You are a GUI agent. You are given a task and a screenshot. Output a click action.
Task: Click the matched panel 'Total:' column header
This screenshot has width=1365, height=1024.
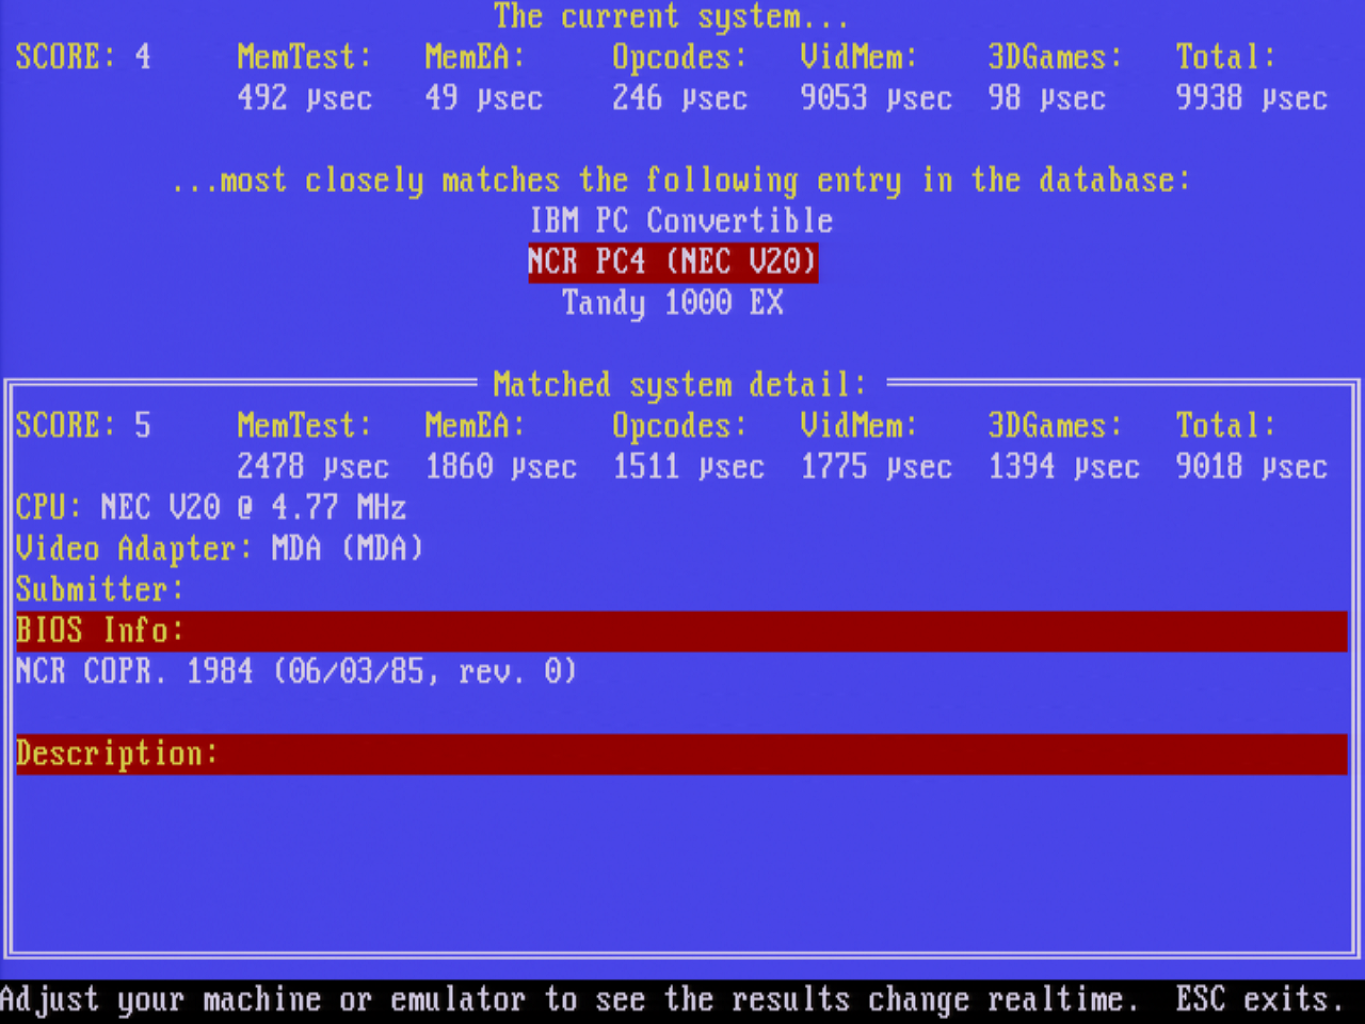pos(1226,426)
